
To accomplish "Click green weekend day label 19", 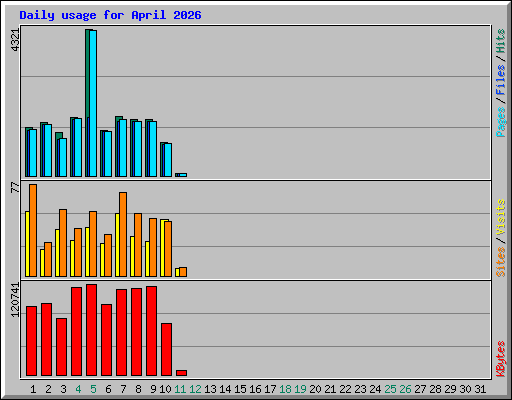I will pos(300,389).
